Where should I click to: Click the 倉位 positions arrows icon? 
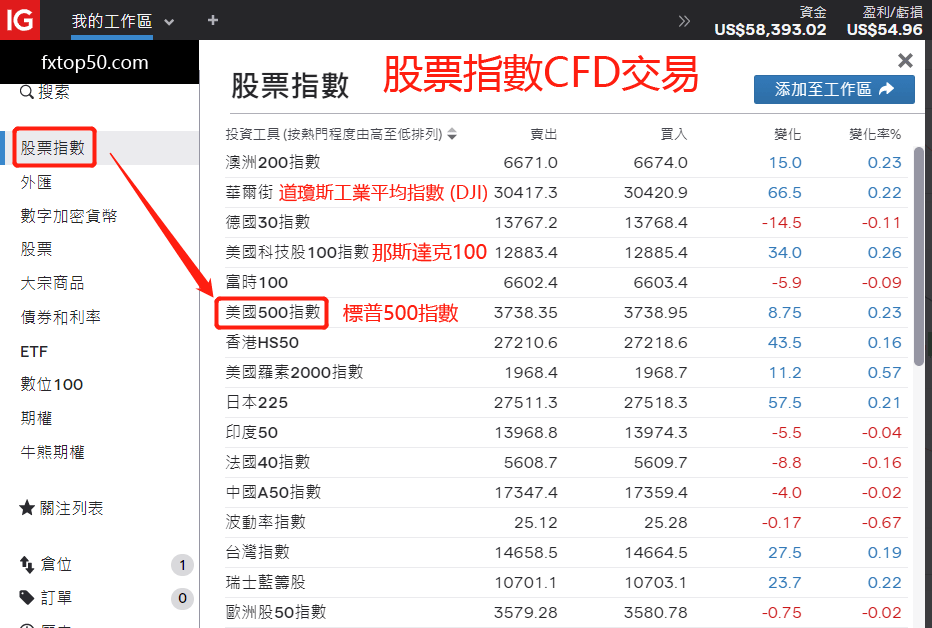coord(27,564)
